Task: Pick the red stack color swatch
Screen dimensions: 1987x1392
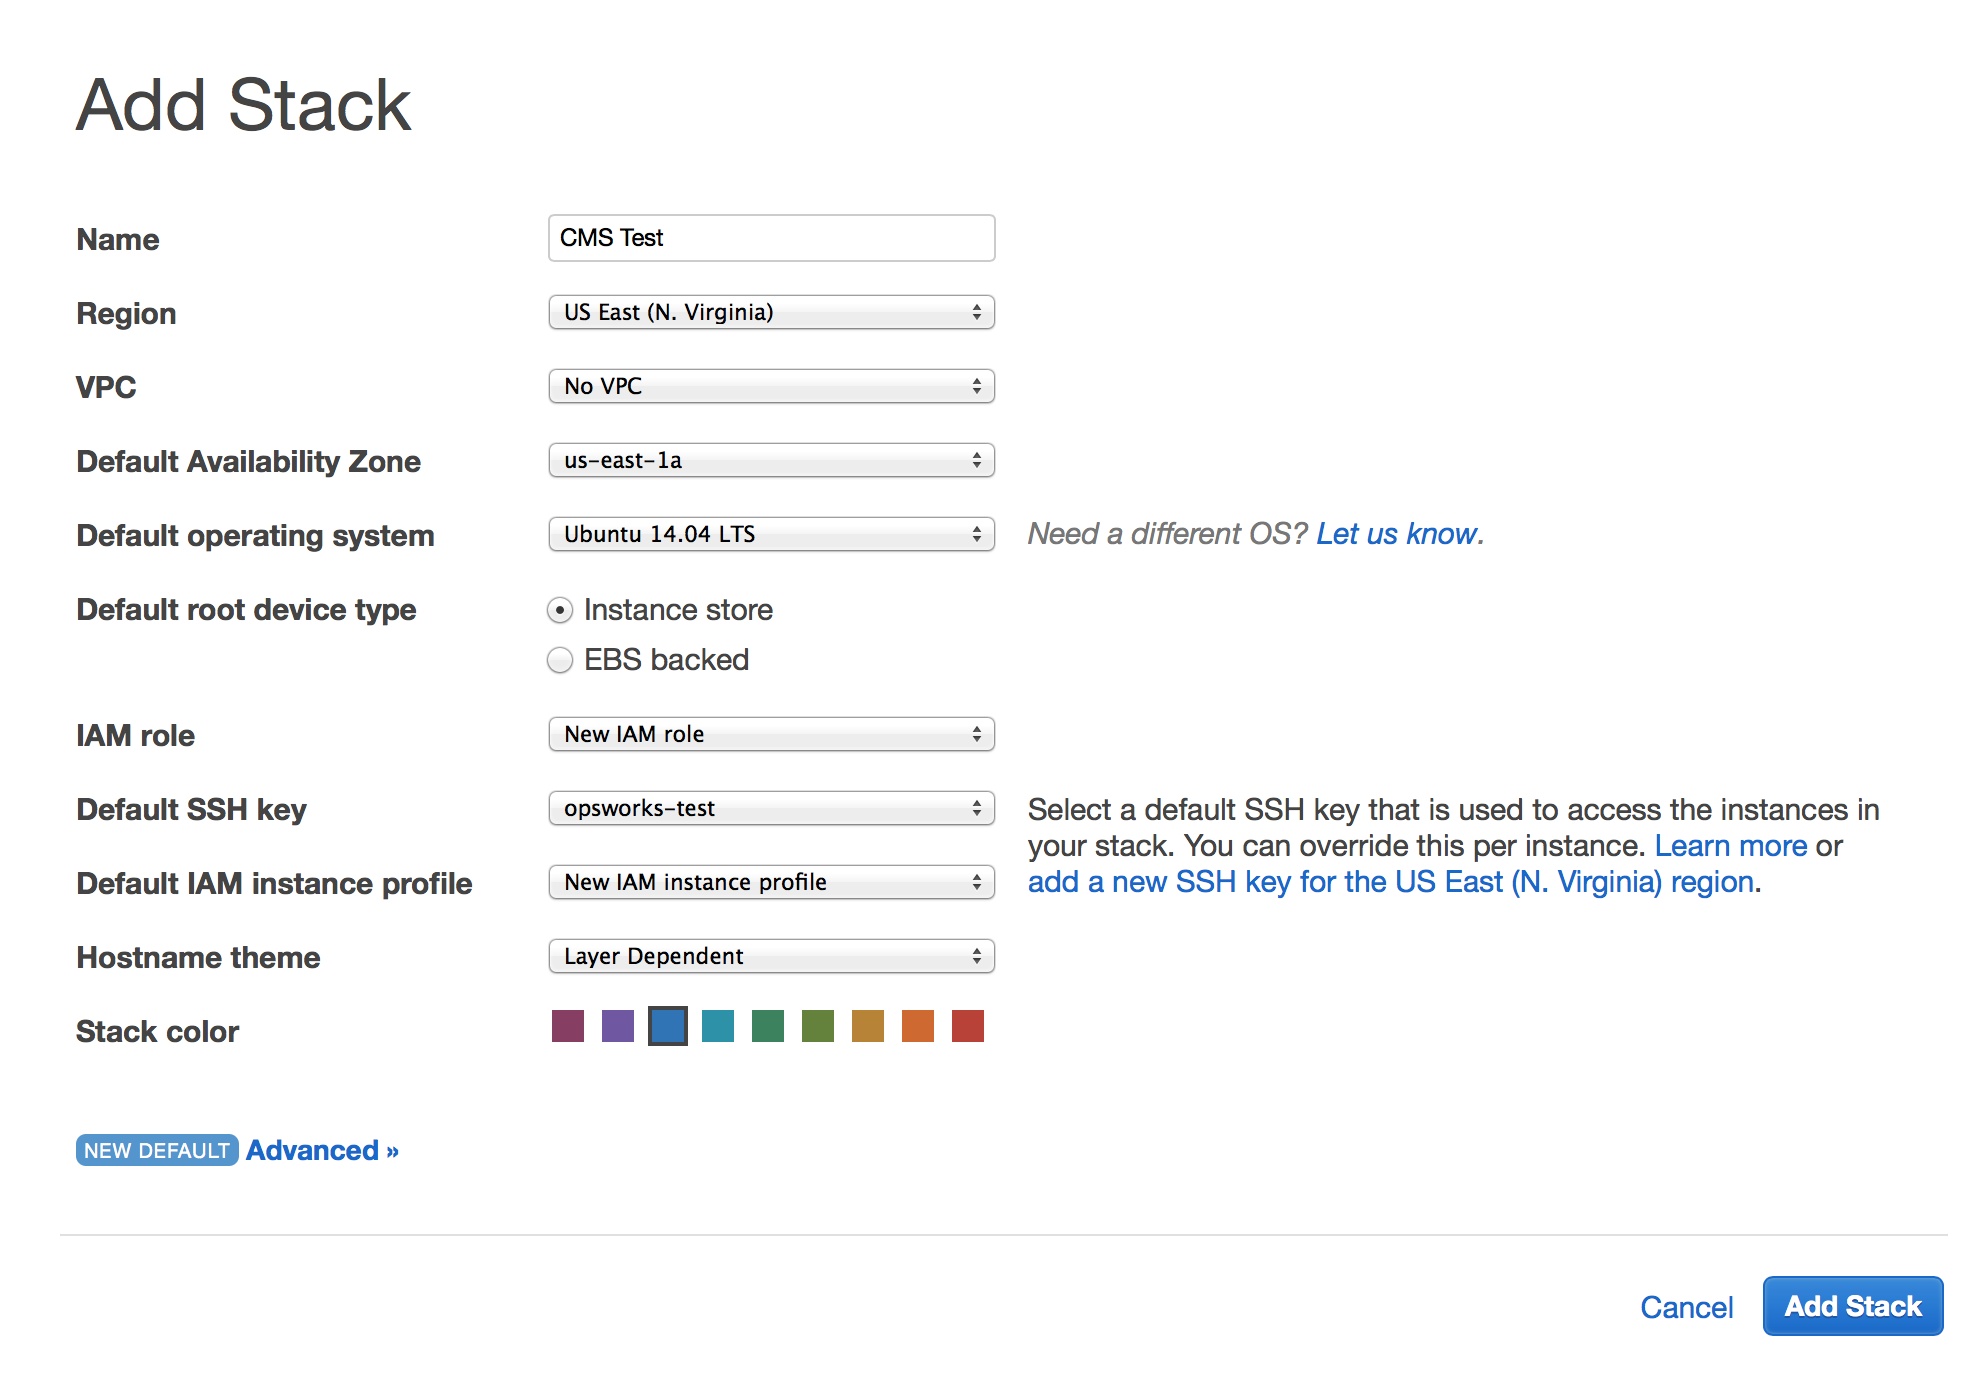Action: pos(968,1026)
